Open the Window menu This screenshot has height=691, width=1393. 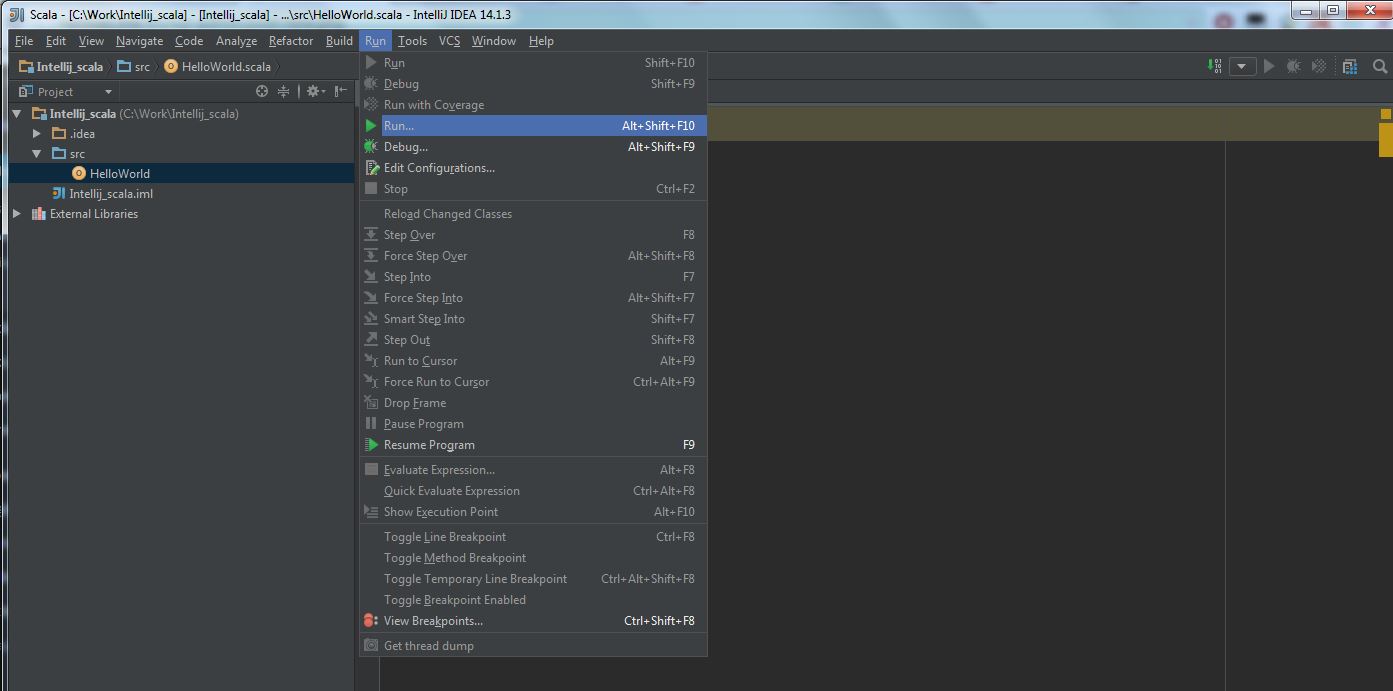pos(494,41)
